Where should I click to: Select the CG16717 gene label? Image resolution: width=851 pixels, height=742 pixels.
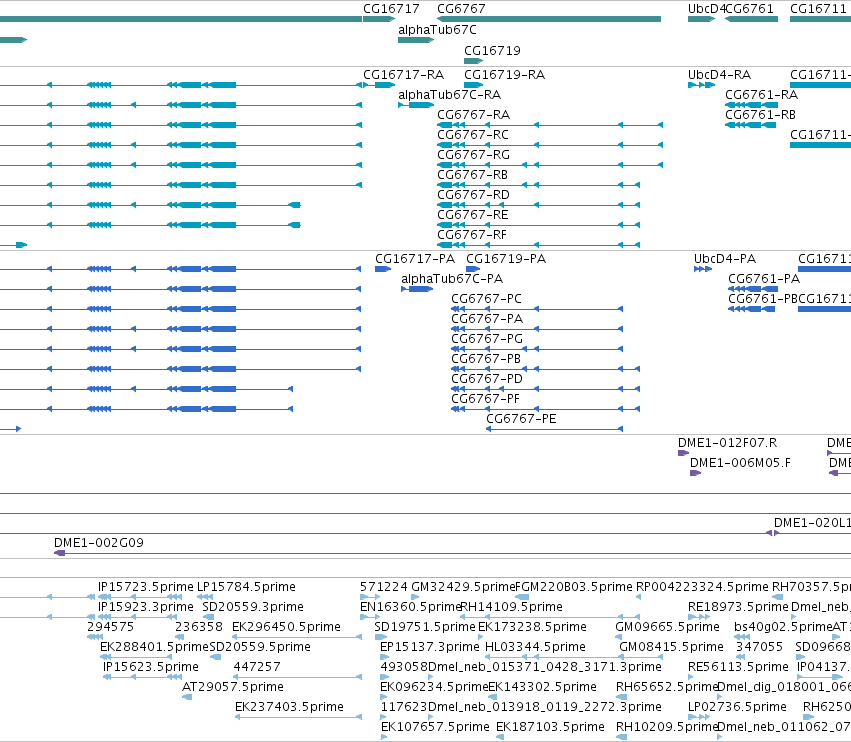[x=391, y=9]
